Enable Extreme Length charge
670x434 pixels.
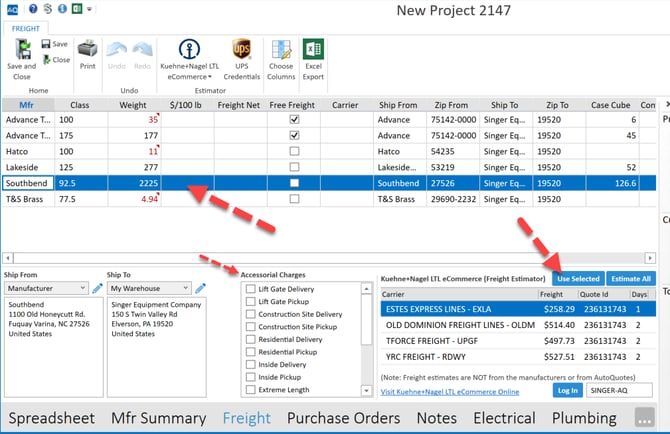[251, 390]
